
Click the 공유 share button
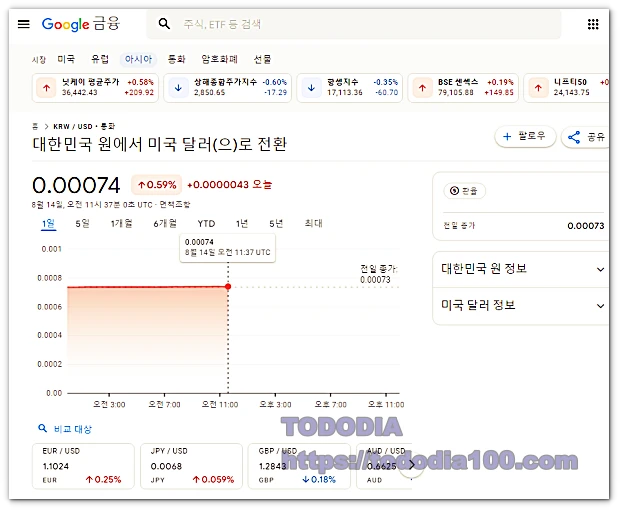pyautogui.click(x=586, y=137)
